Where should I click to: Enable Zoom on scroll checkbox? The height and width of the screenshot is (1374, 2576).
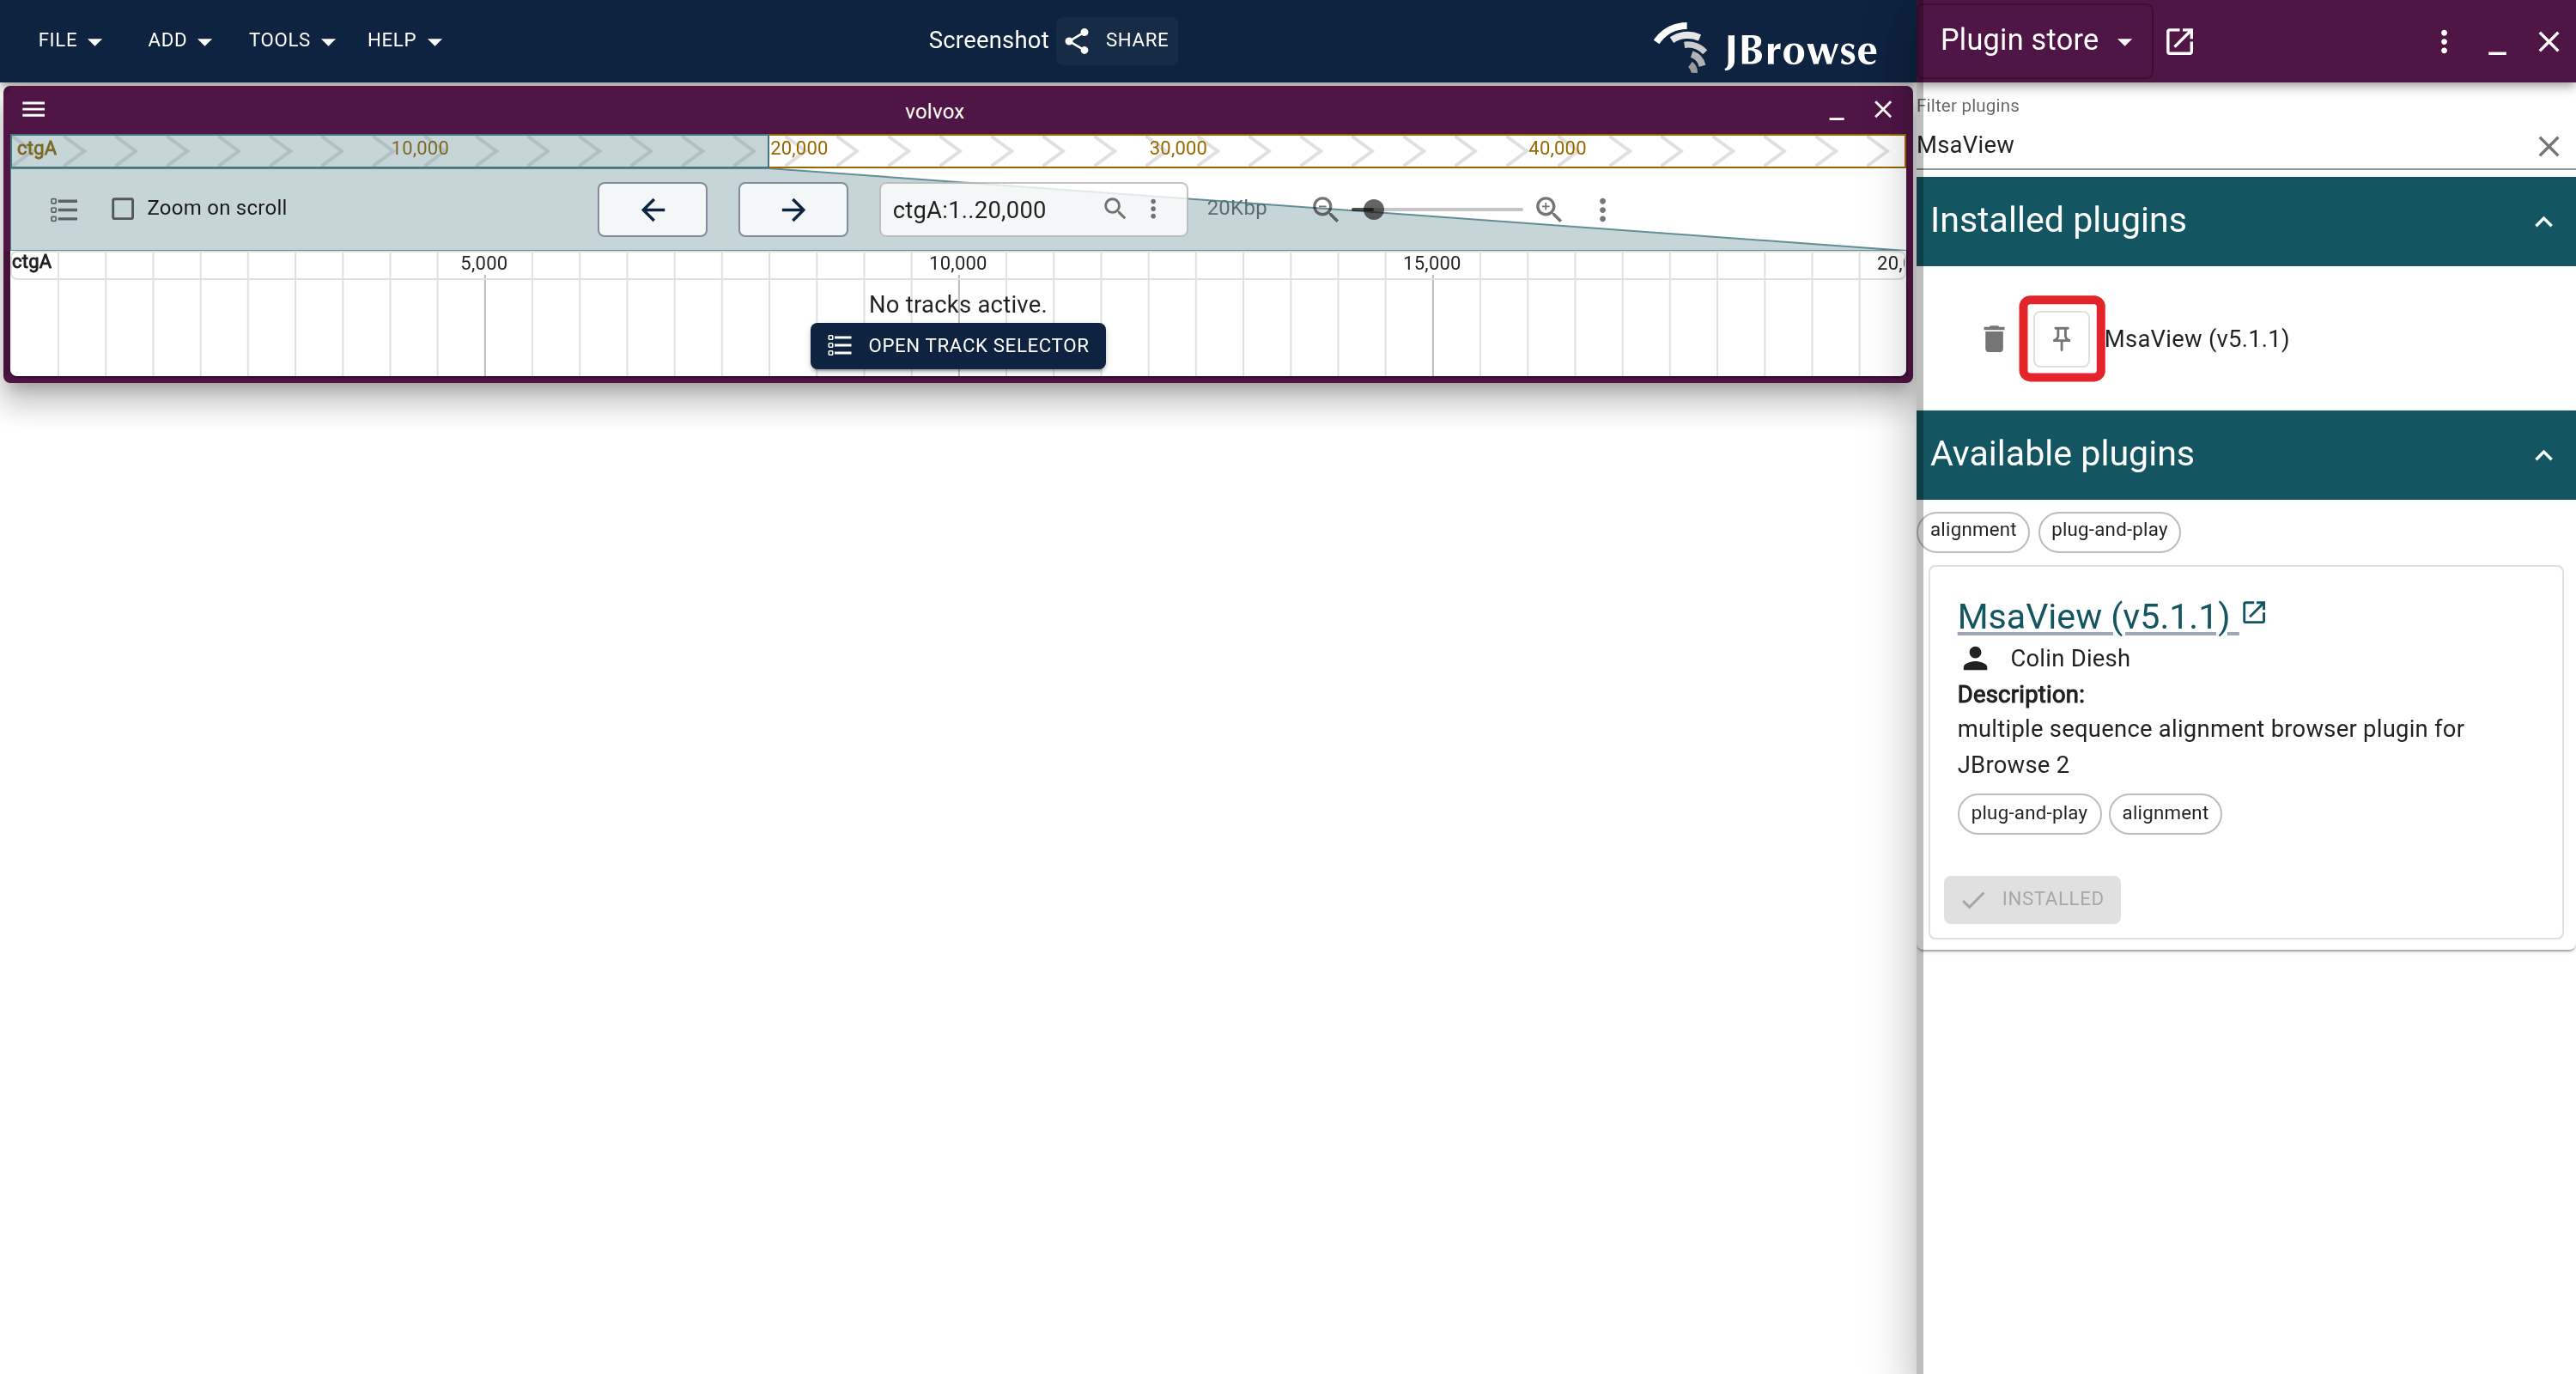[x=123, y=209]
